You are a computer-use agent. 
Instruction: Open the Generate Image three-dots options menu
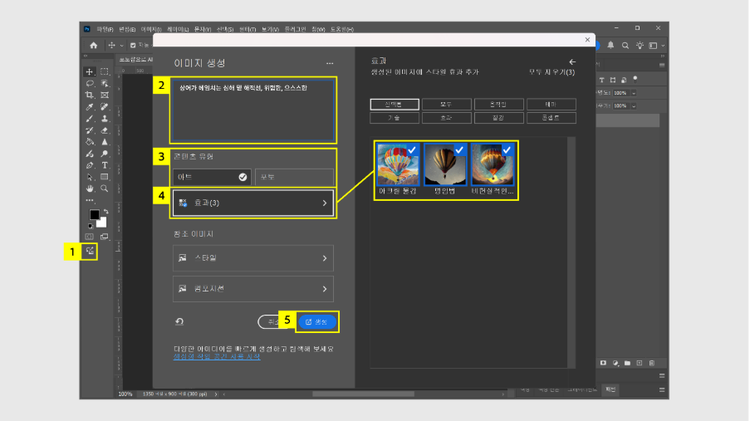click(330, 63)
